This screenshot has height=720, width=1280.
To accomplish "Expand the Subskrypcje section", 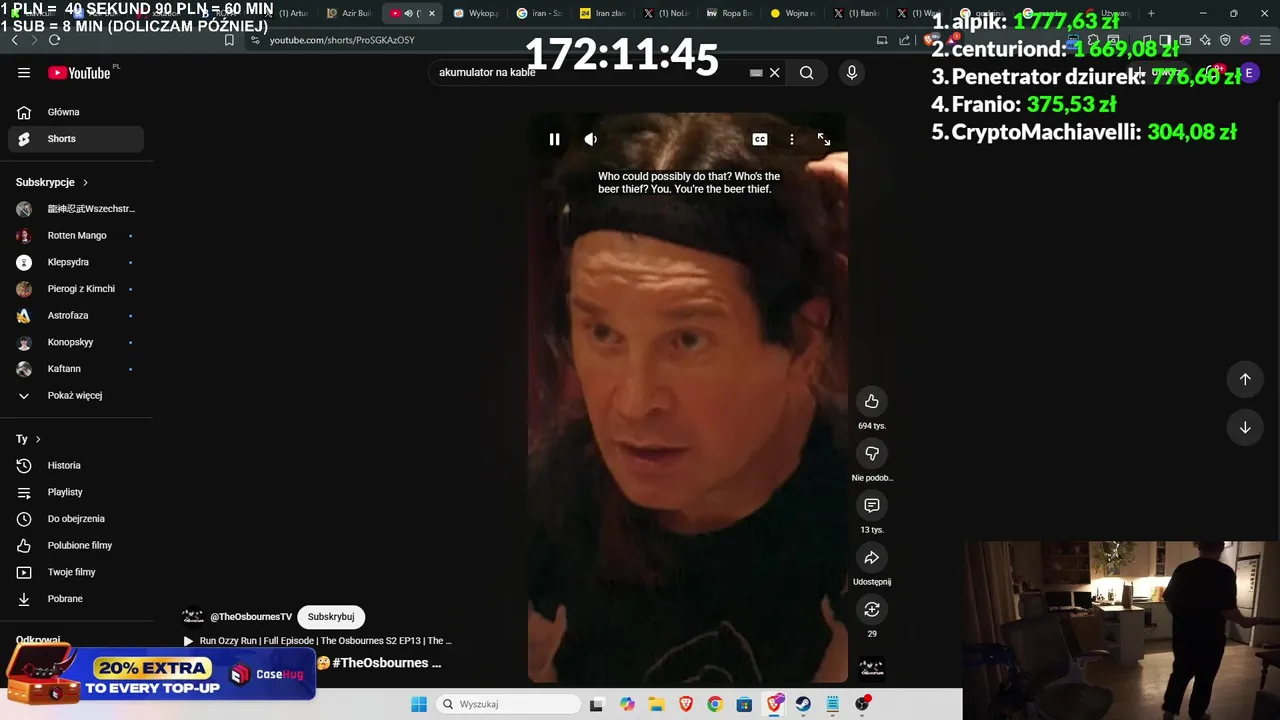I will pos(52,182).
